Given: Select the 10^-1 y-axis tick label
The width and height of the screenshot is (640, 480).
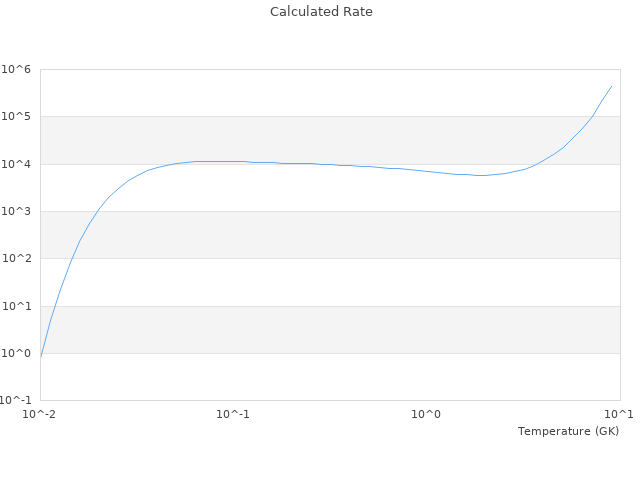Looking at the screenshot, I should [x=16, y=401].
